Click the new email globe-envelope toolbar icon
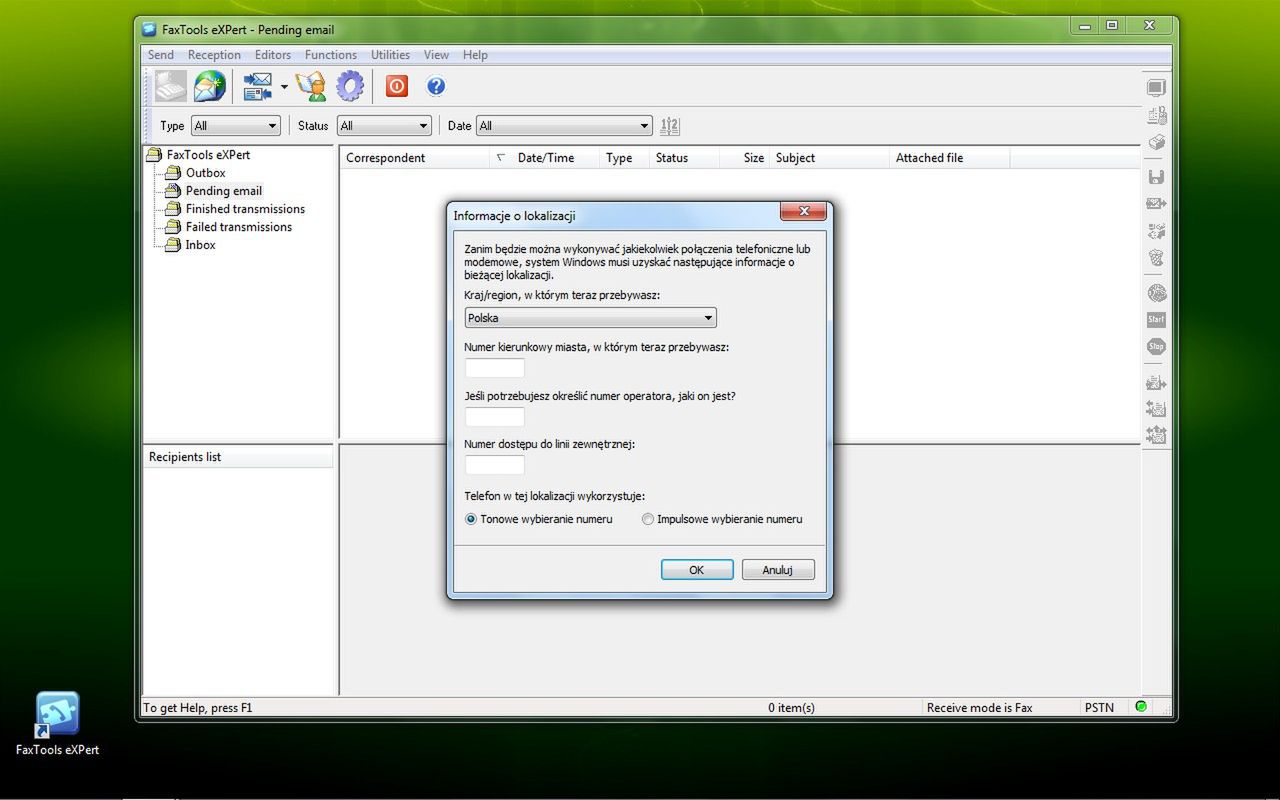1280x800 pixels. click(x=210, y=87)
